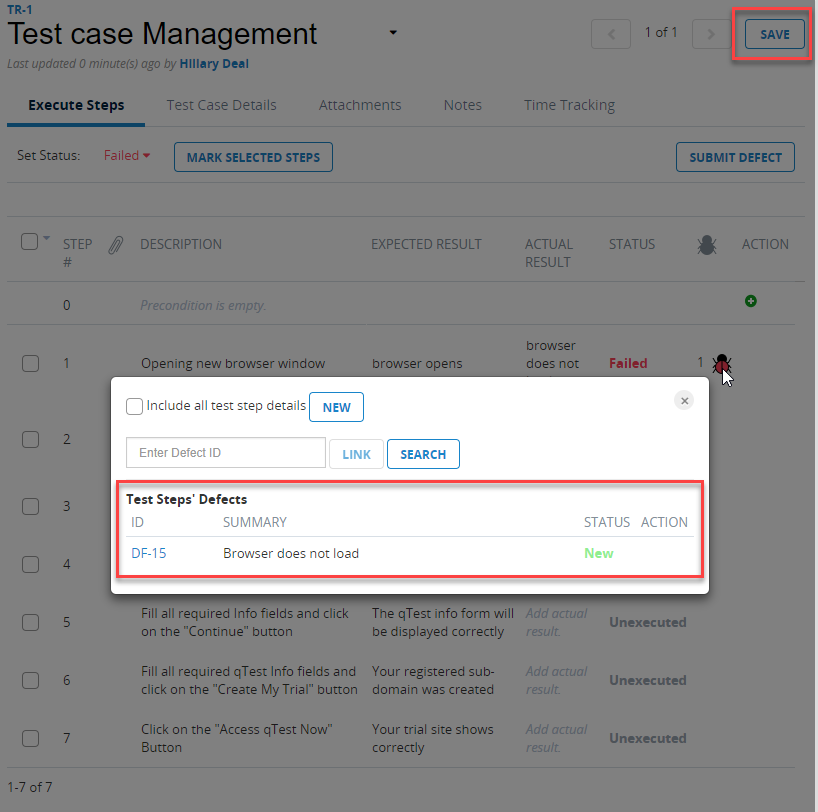The height and width of the screenshot is (812, 818).
Task: Check the select-all steps checkbox
Action: [29, 241]
